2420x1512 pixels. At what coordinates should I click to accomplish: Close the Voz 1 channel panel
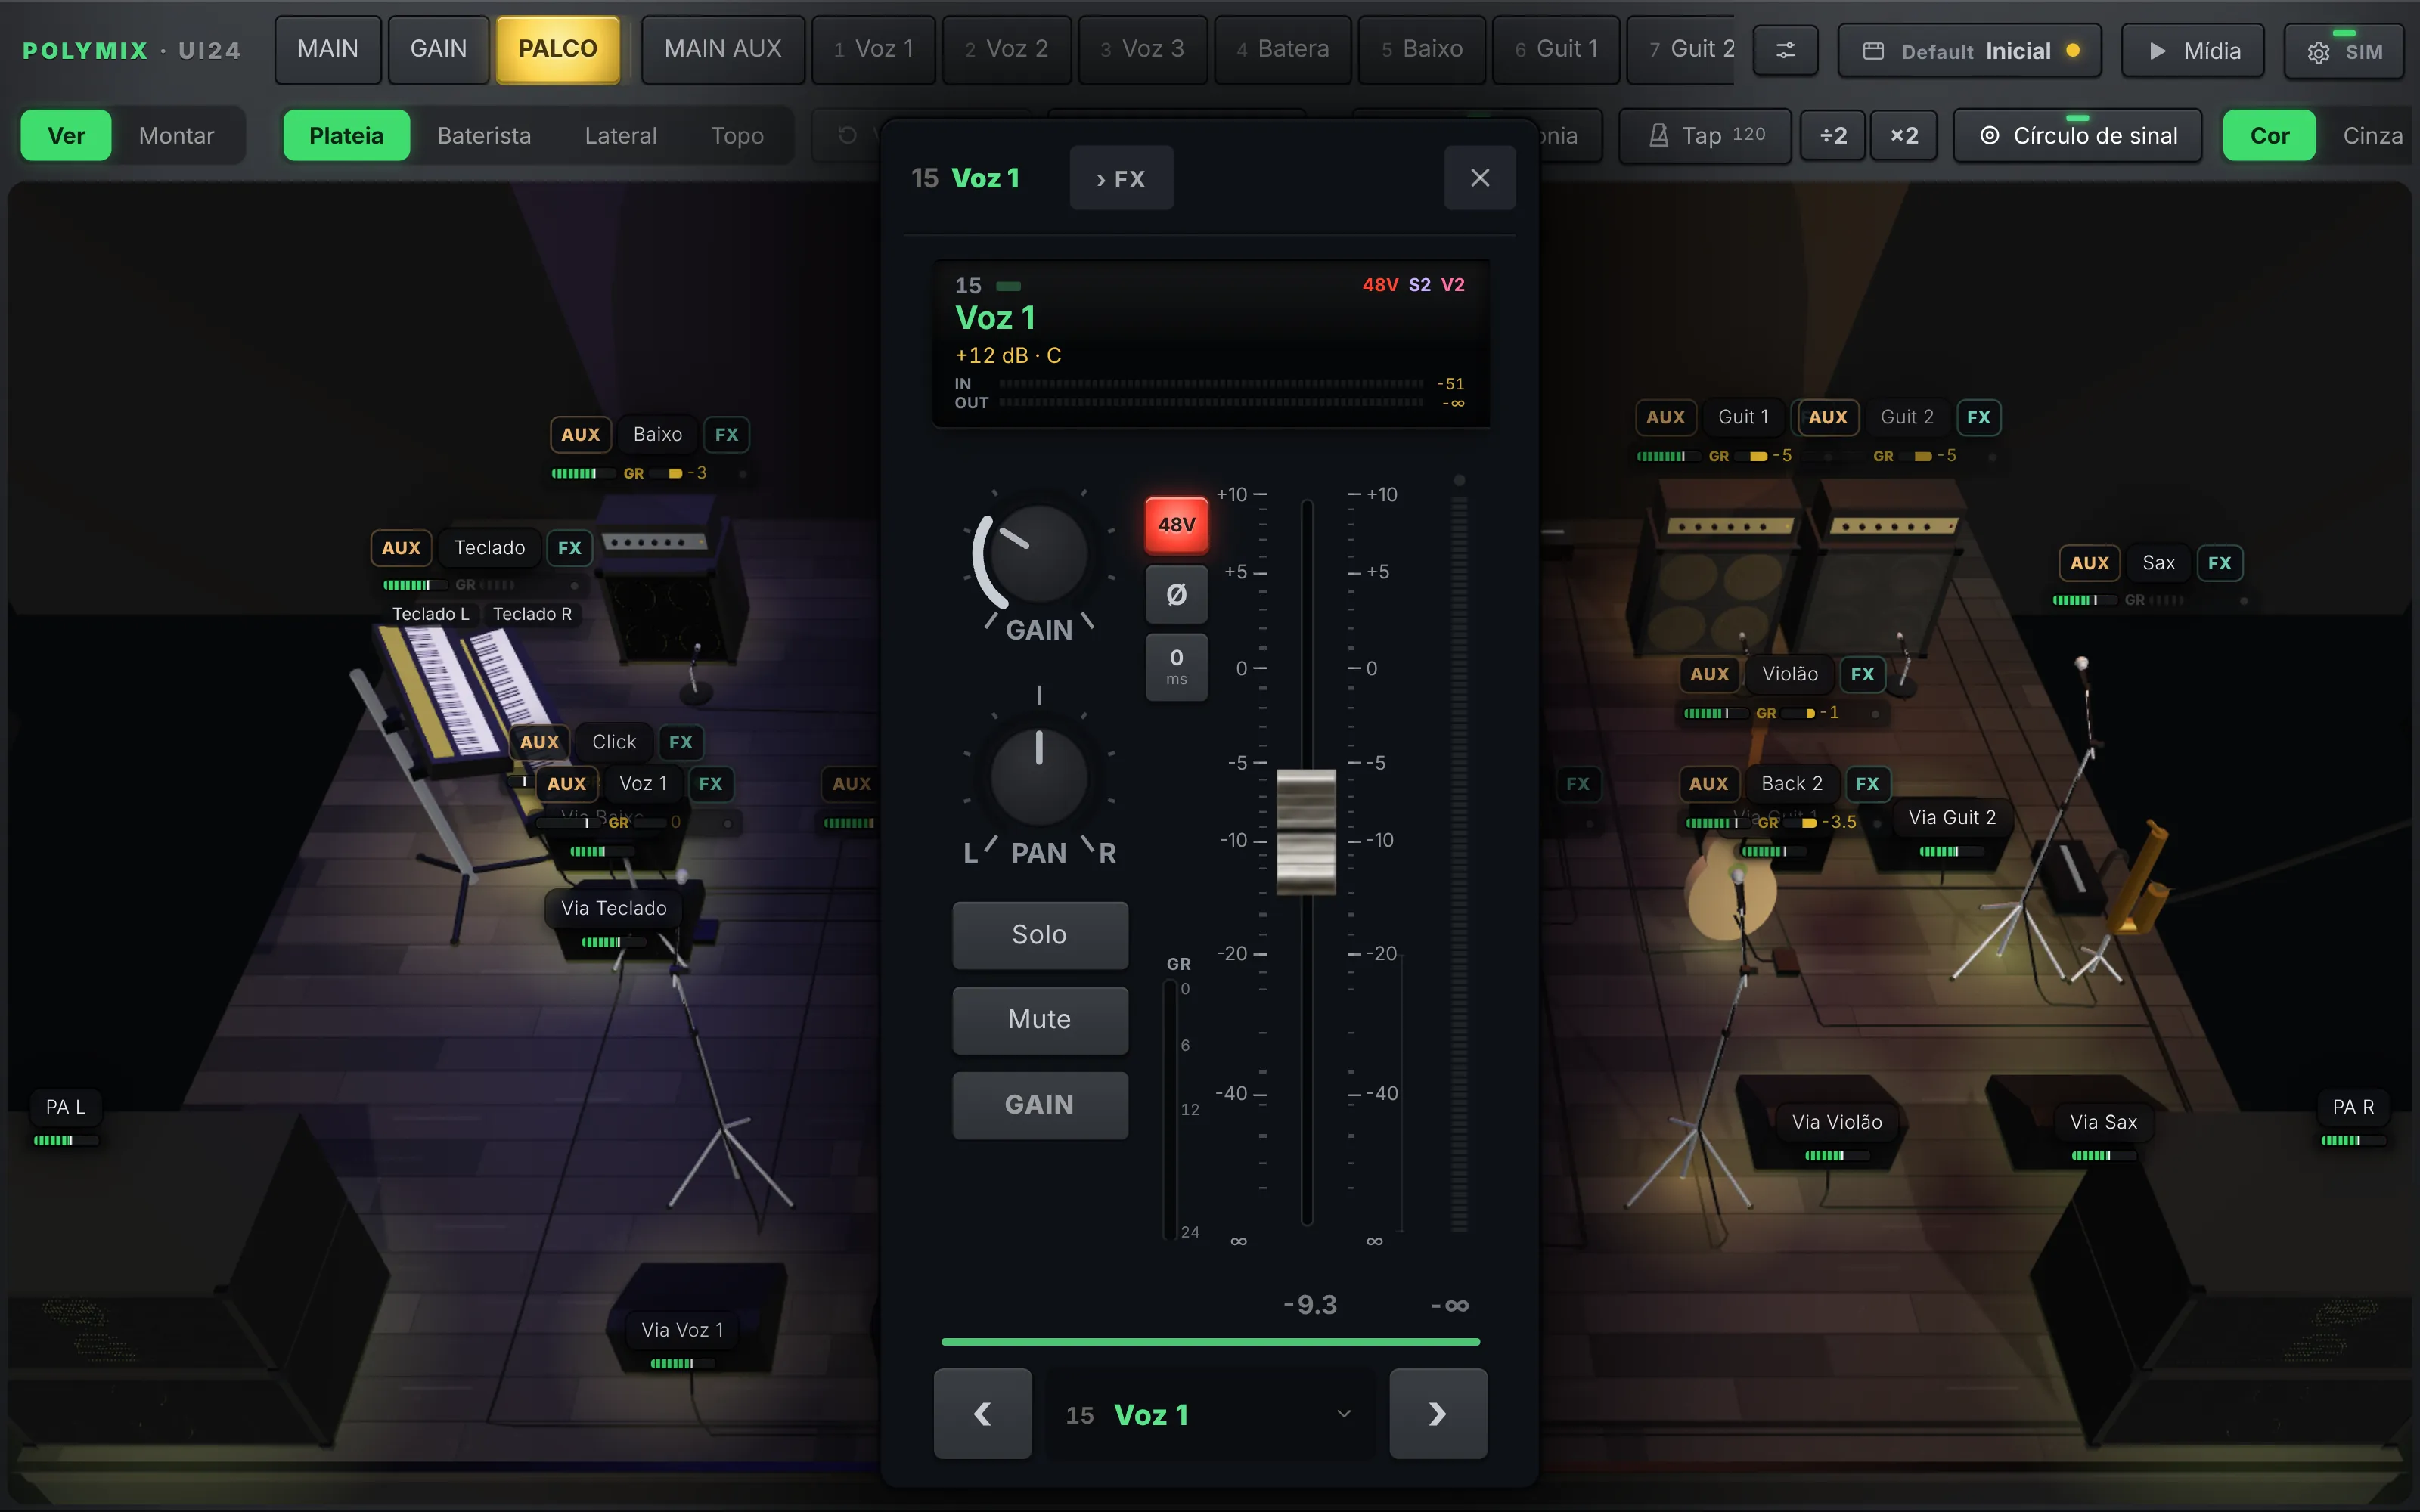pos(1480,178)
